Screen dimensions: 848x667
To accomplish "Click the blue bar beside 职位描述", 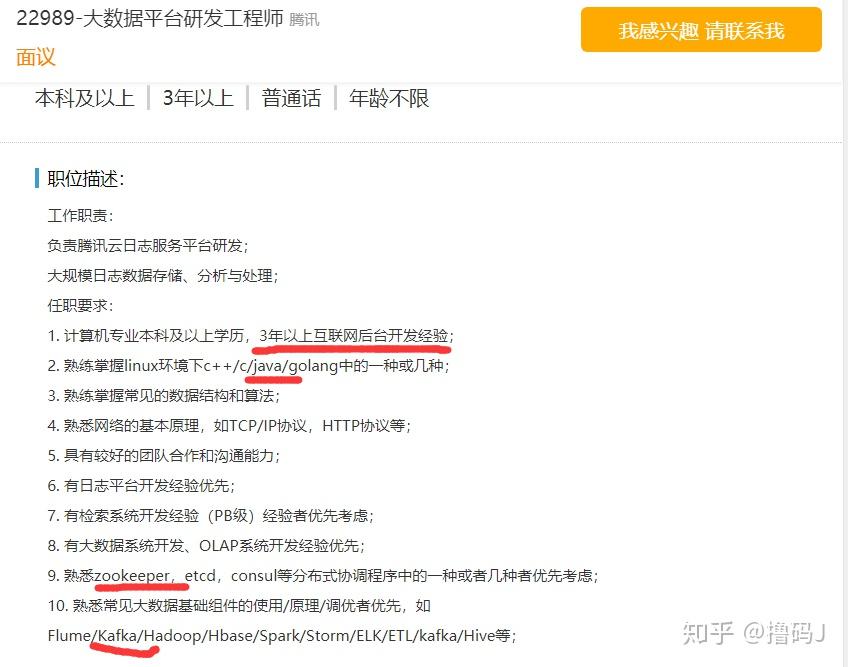I will click(x=37, y=178).
